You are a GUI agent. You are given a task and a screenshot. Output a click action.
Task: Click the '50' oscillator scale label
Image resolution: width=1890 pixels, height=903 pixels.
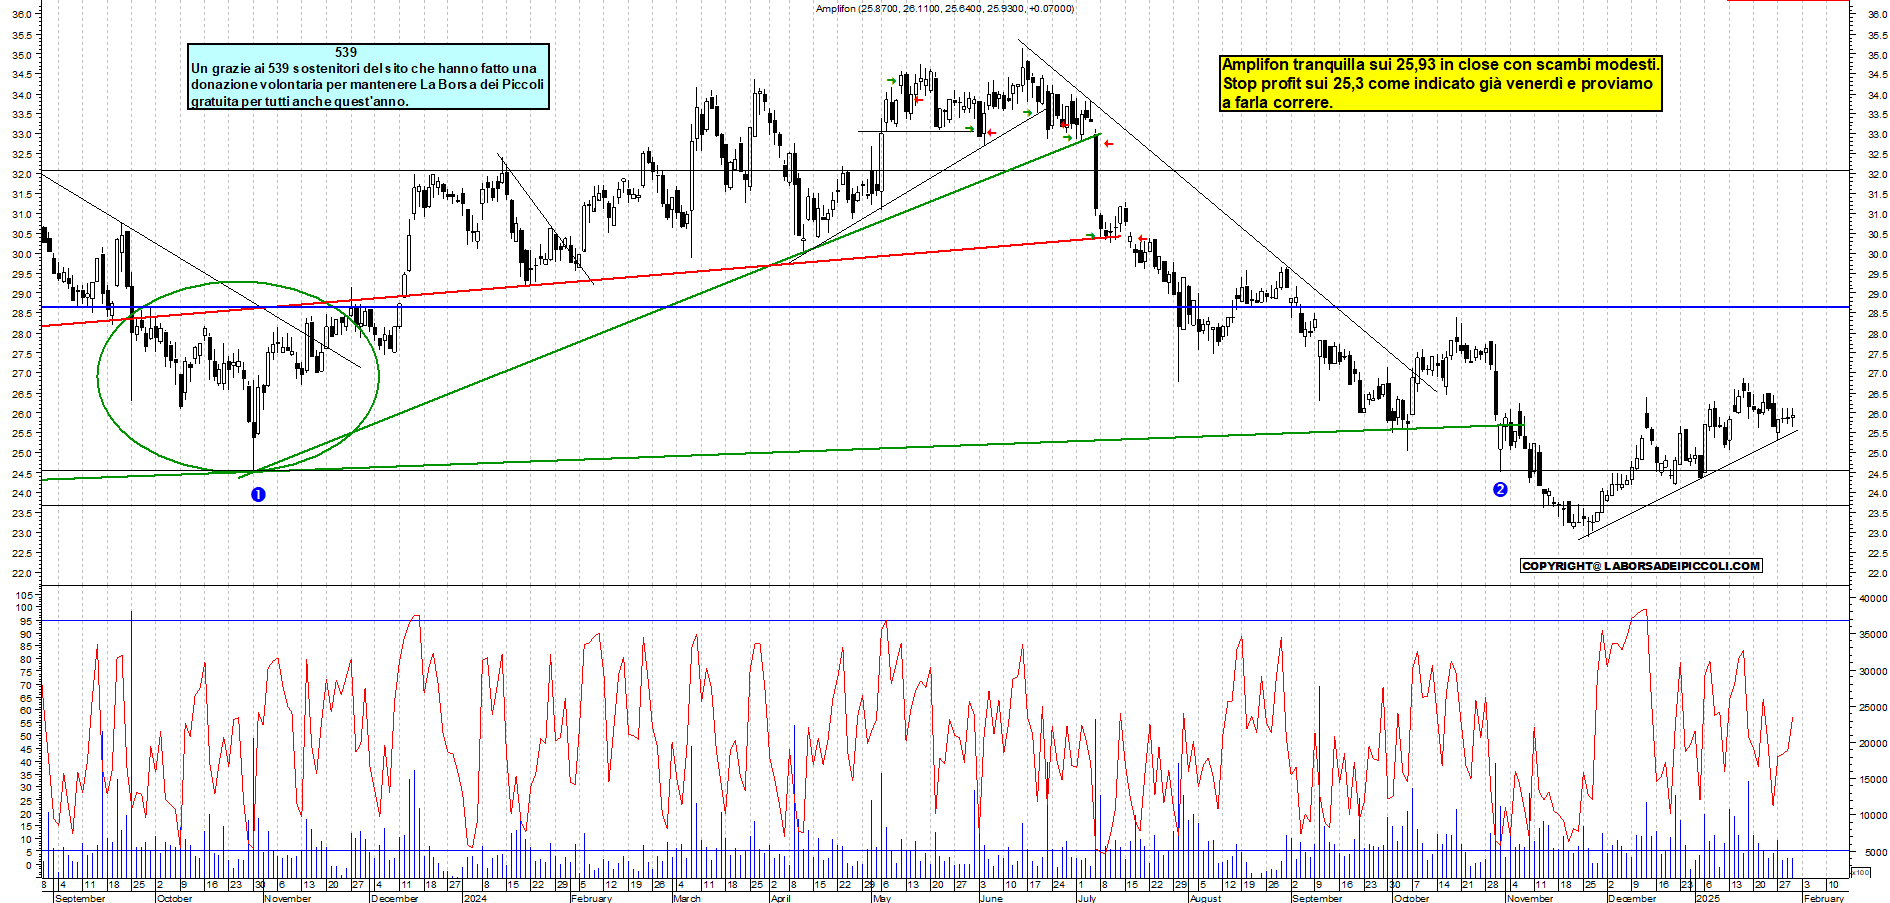(x=27, y=737)
